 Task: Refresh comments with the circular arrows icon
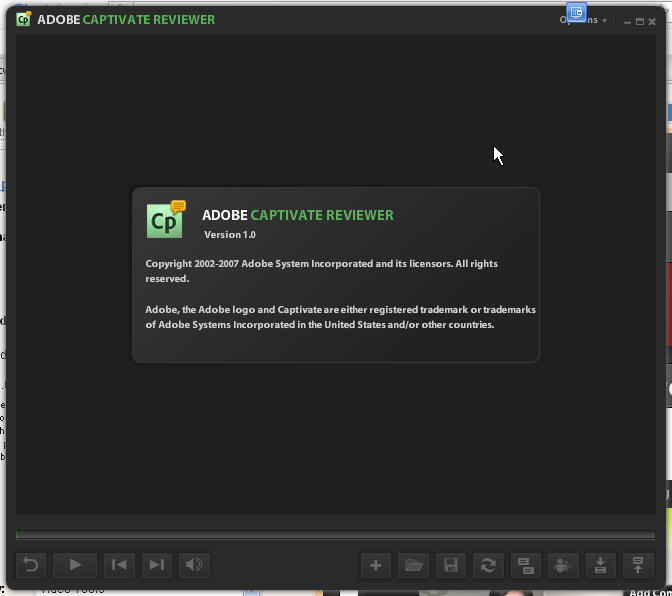(488, 565)
